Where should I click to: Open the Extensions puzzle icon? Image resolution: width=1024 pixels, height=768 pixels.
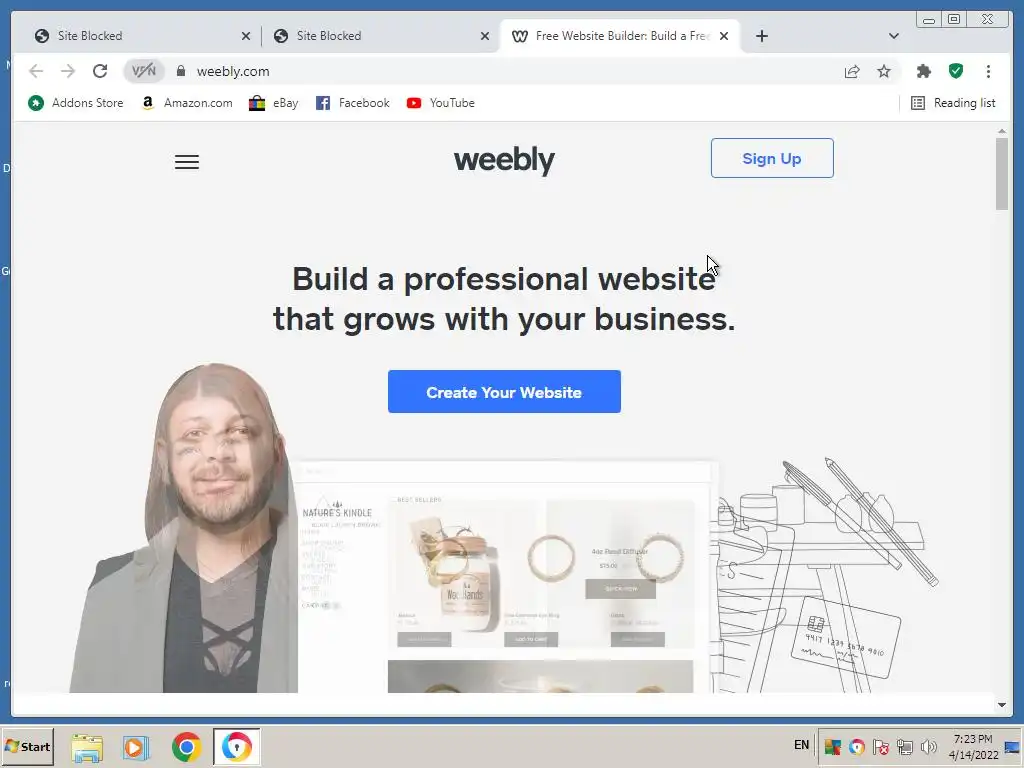pos(923,71)
